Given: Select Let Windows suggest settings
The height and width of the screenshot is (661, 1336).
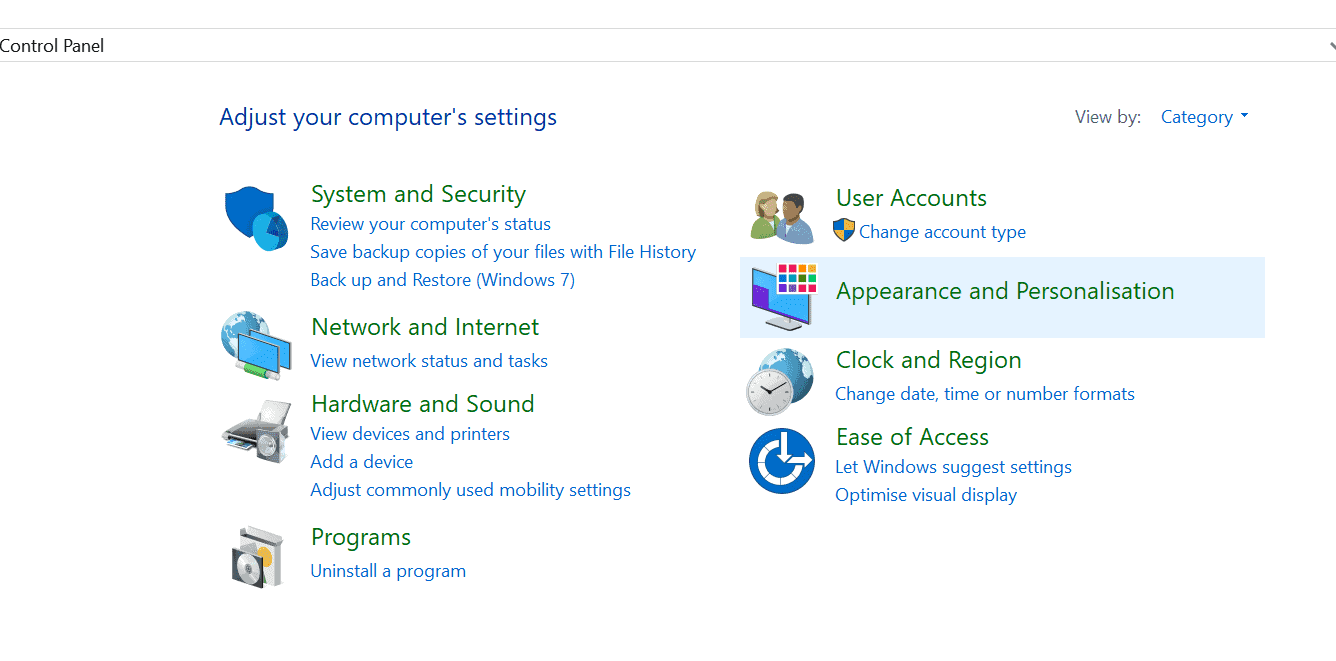Looking at the screenshot, I should click(953, 467).
